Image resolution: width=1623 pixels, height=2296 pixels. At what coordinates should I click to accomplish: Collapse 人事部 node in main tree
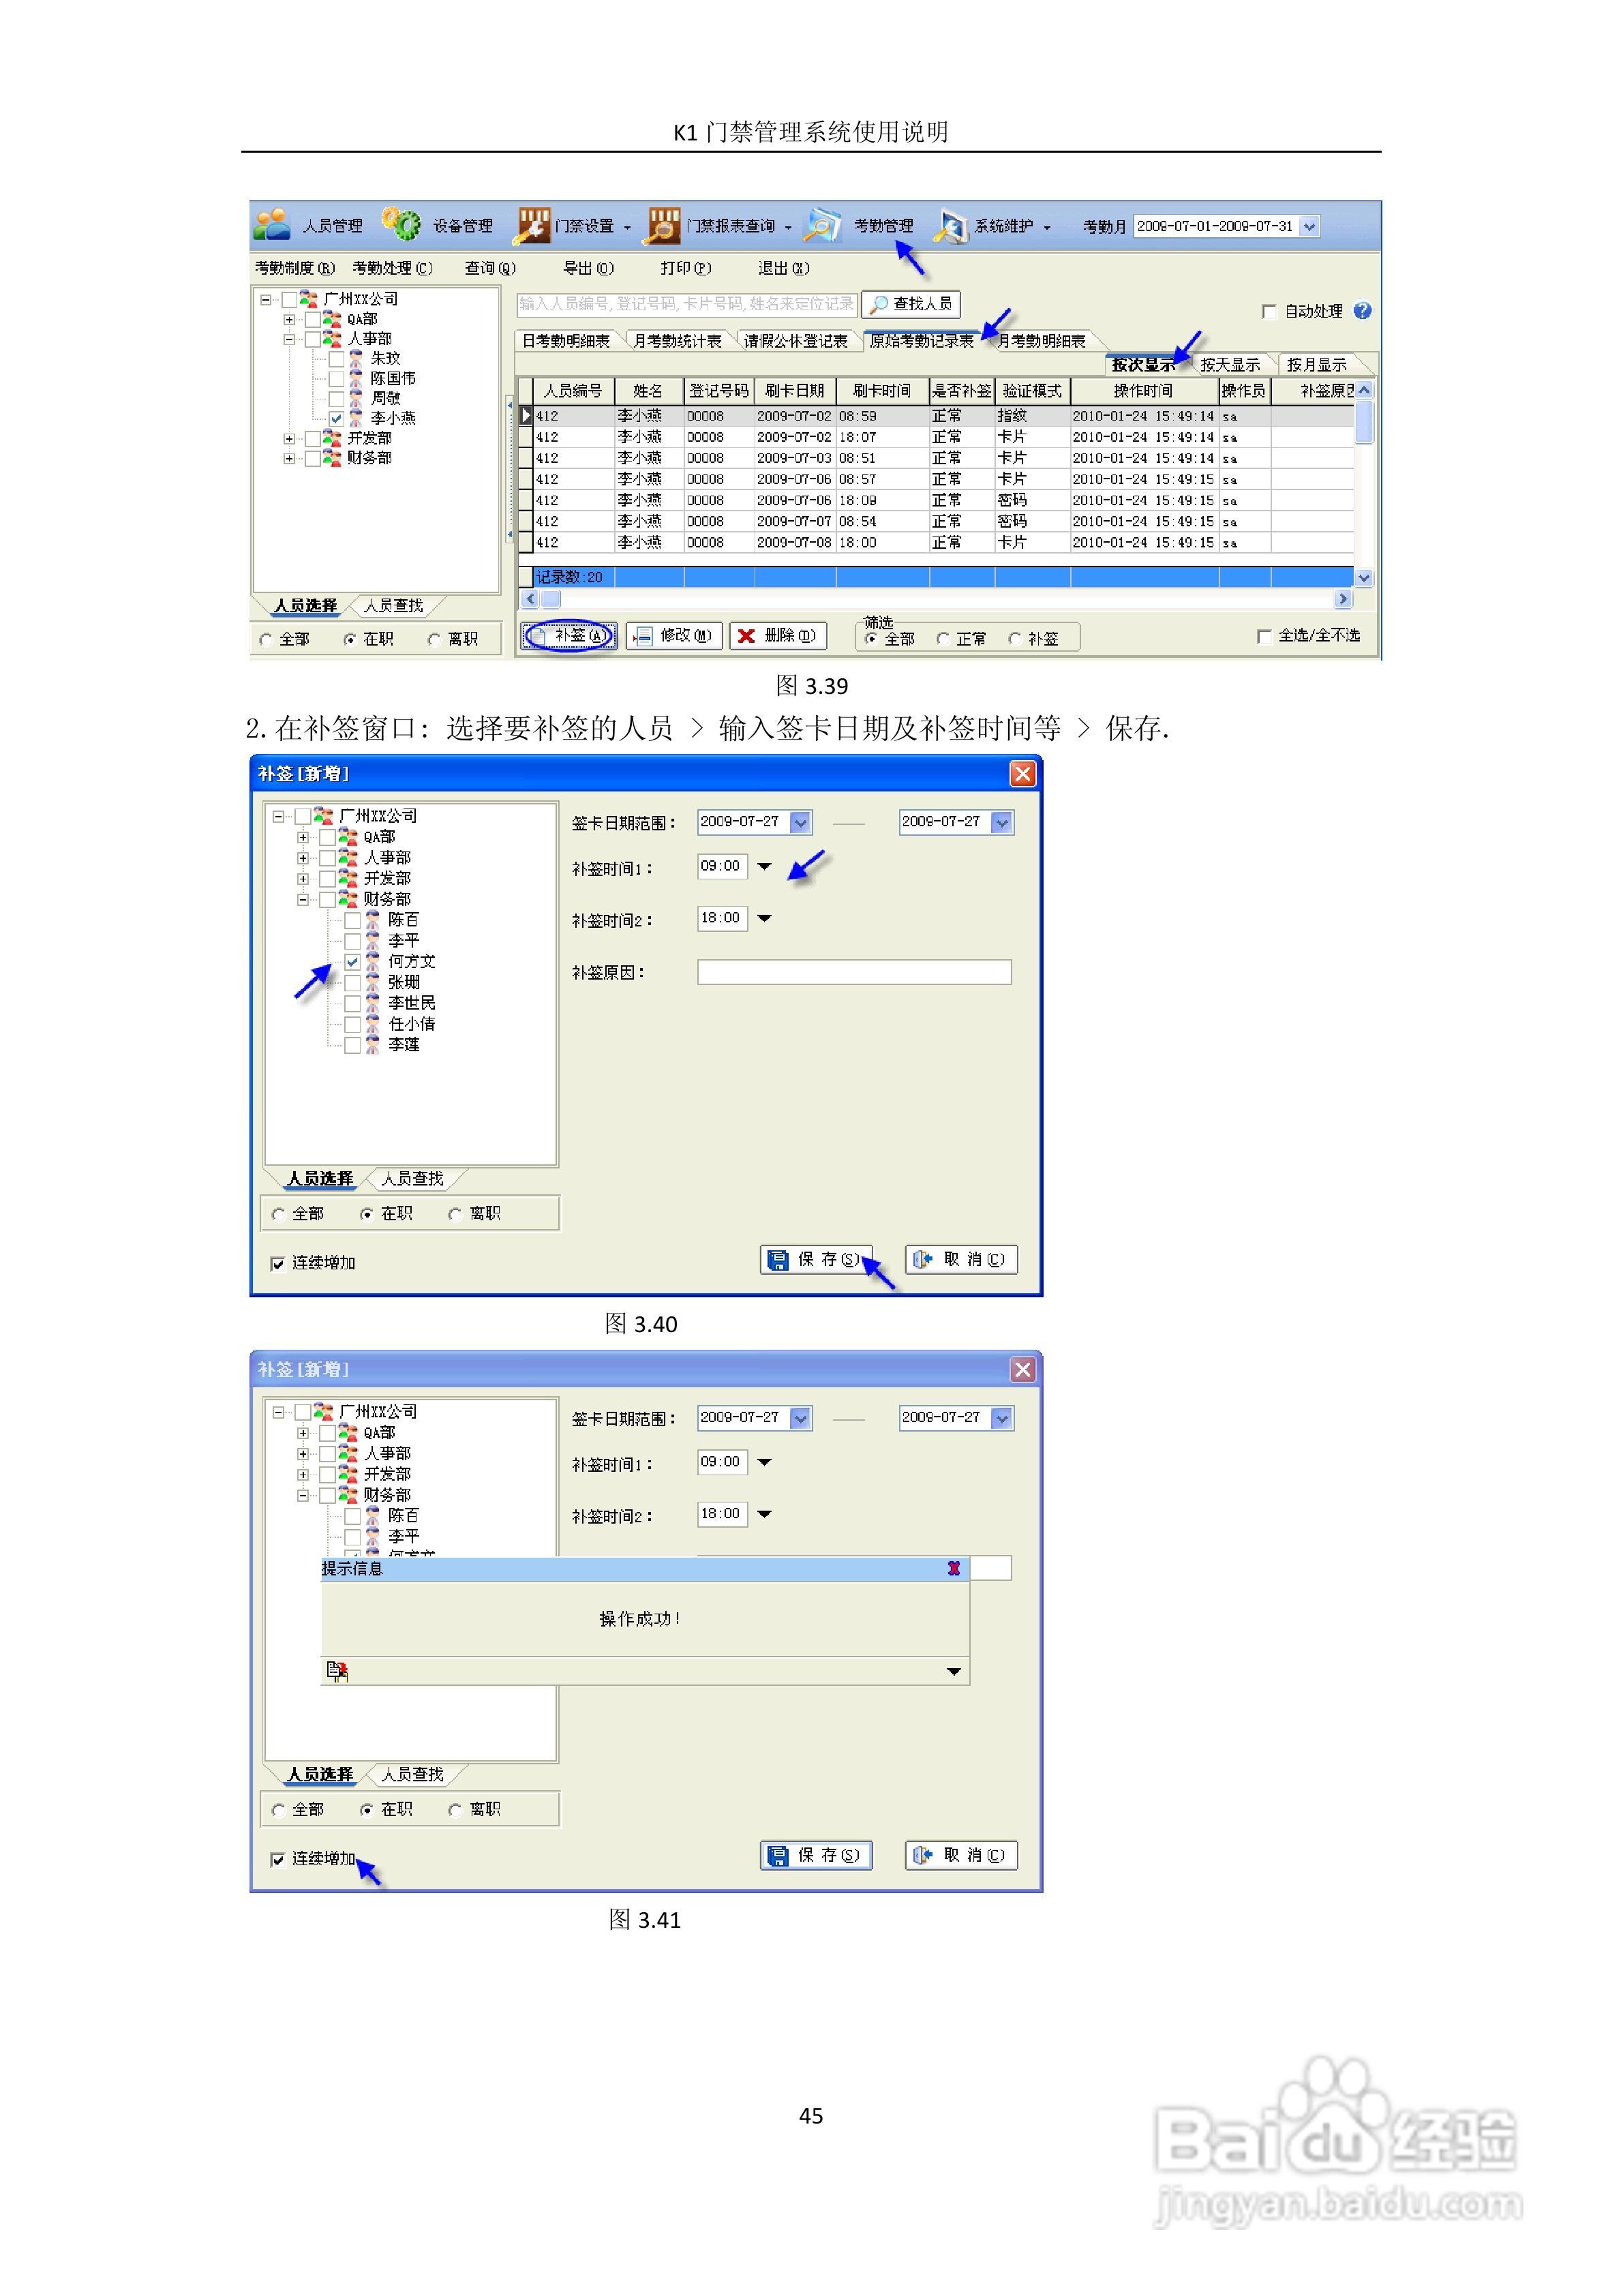289,339
